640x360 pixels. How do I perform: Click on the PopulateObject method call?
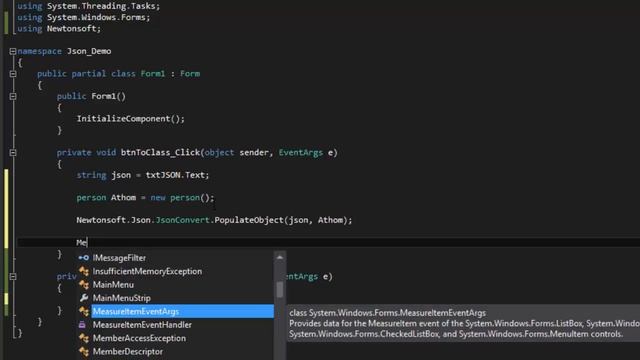[249, 220]
